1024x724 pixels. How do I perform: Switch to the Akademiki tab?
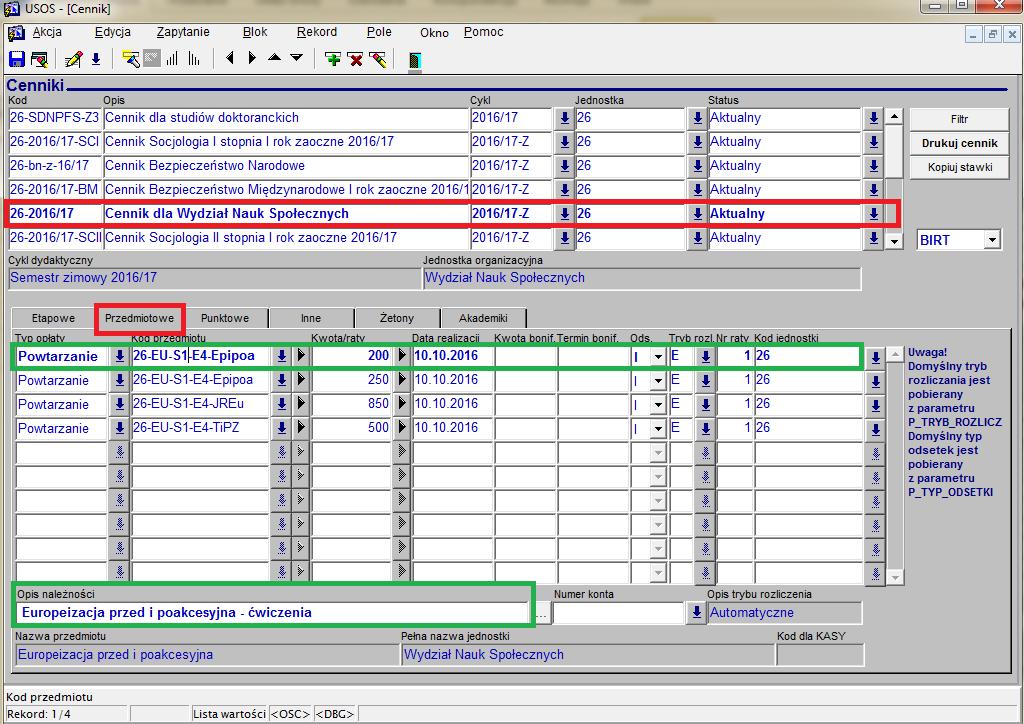[483, 319]
